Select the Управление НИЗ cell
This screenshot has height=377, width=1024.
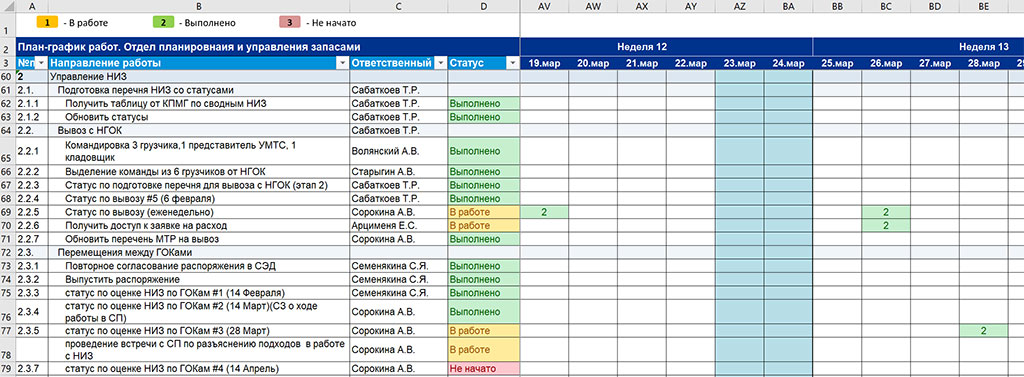pos(199,76)
